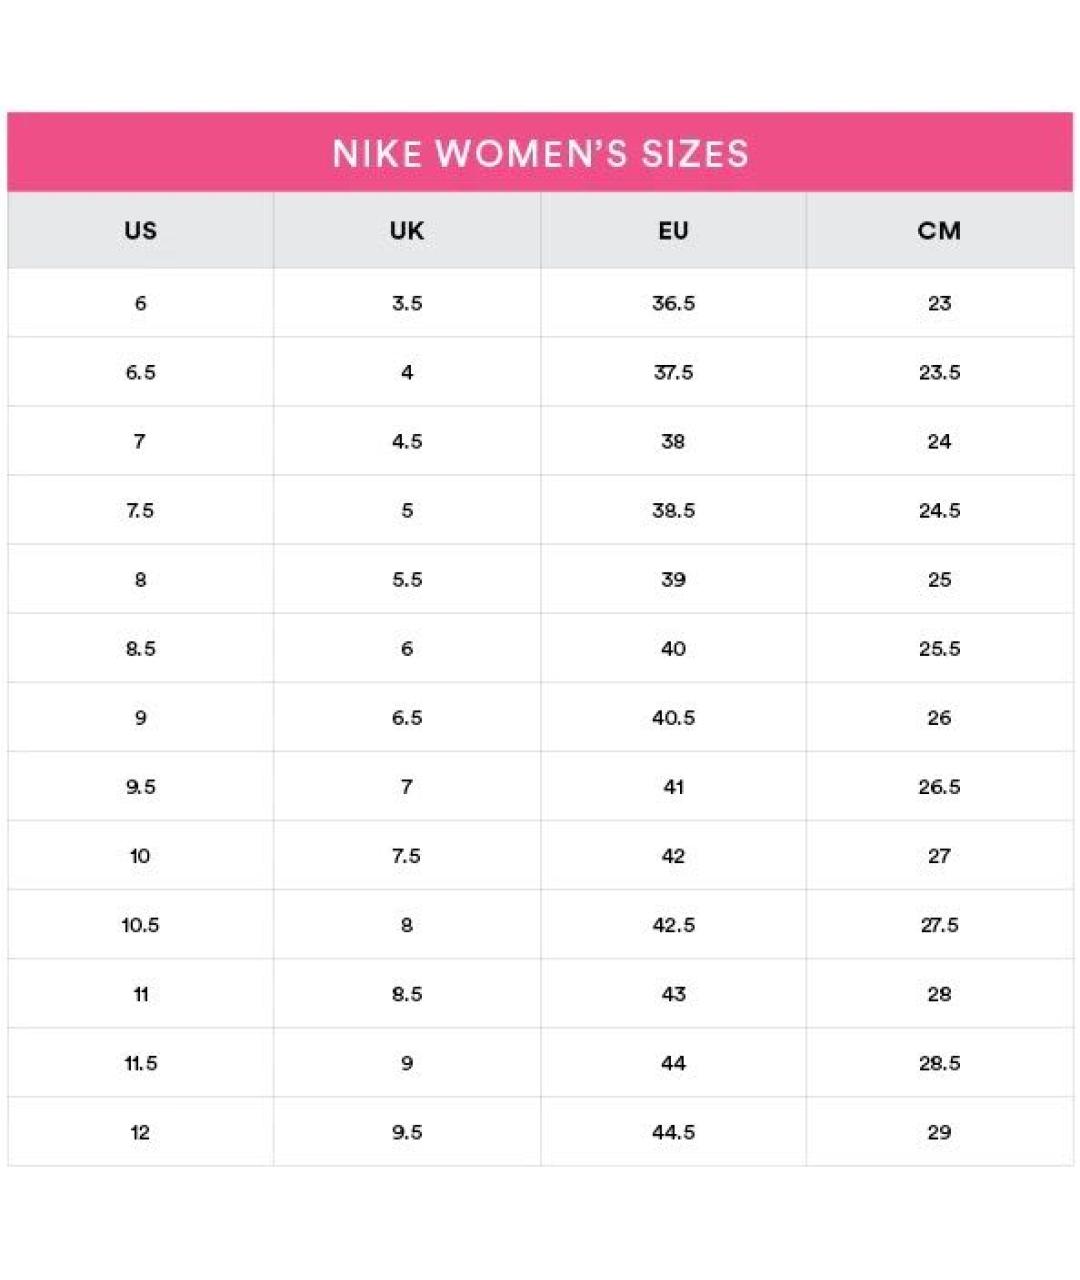The image size is (1080, 1280).
Task: Click US size 6 cell
Action: click(x=141, y=303)
